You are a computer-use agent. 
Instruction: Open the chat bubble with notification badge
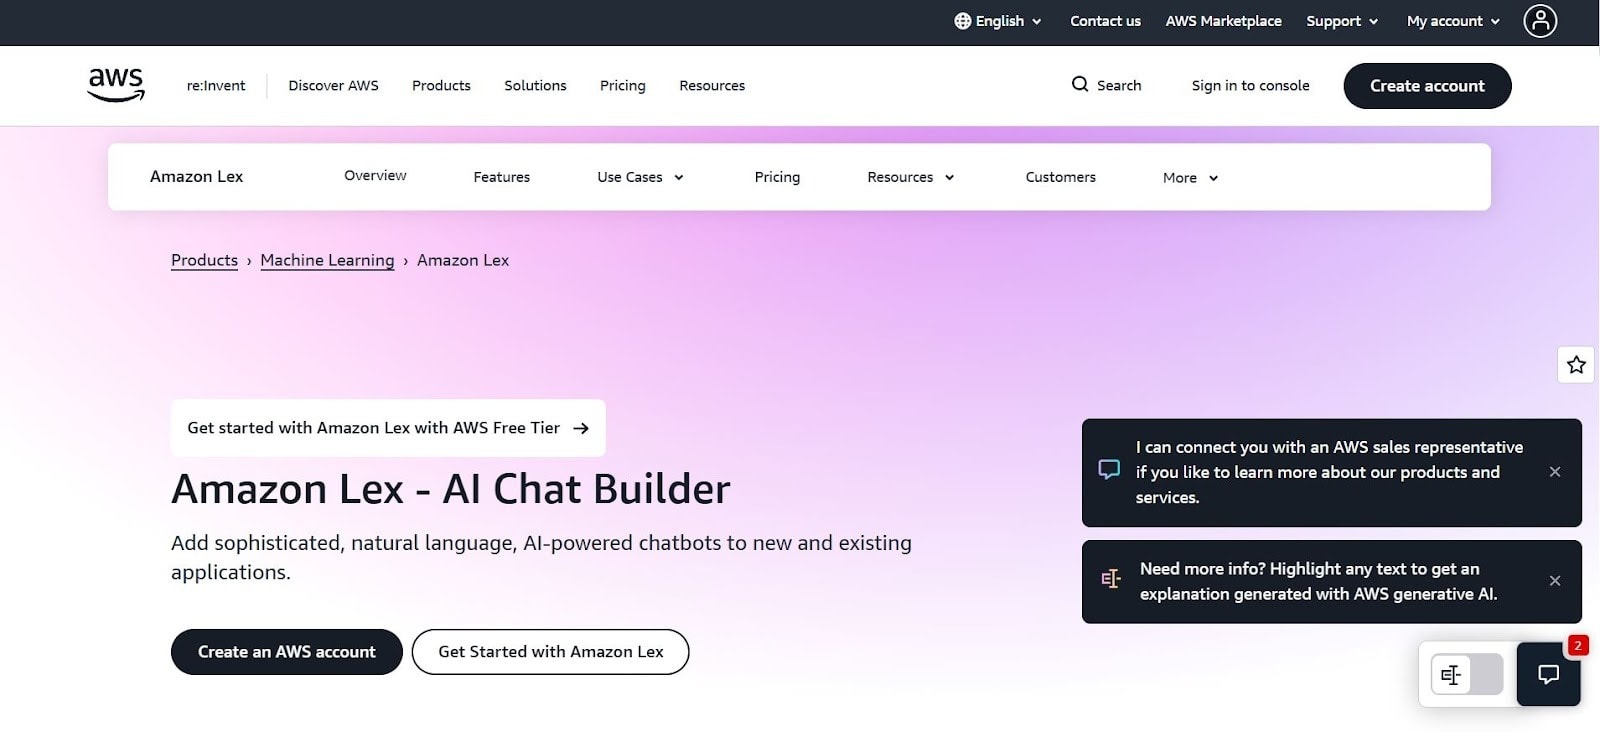tap(1547, 675)
